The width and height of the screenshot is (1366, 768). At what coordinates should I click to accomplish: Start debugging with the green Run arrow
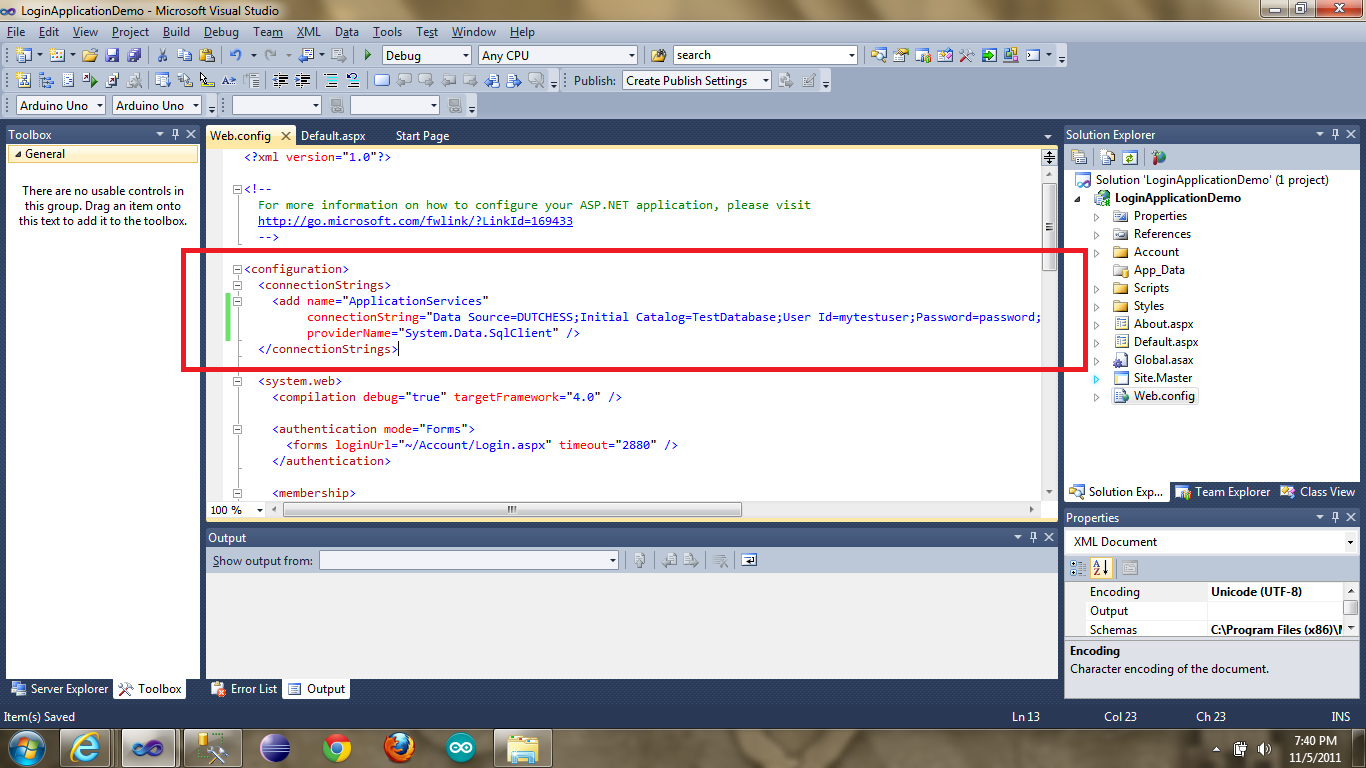[368, 55]
